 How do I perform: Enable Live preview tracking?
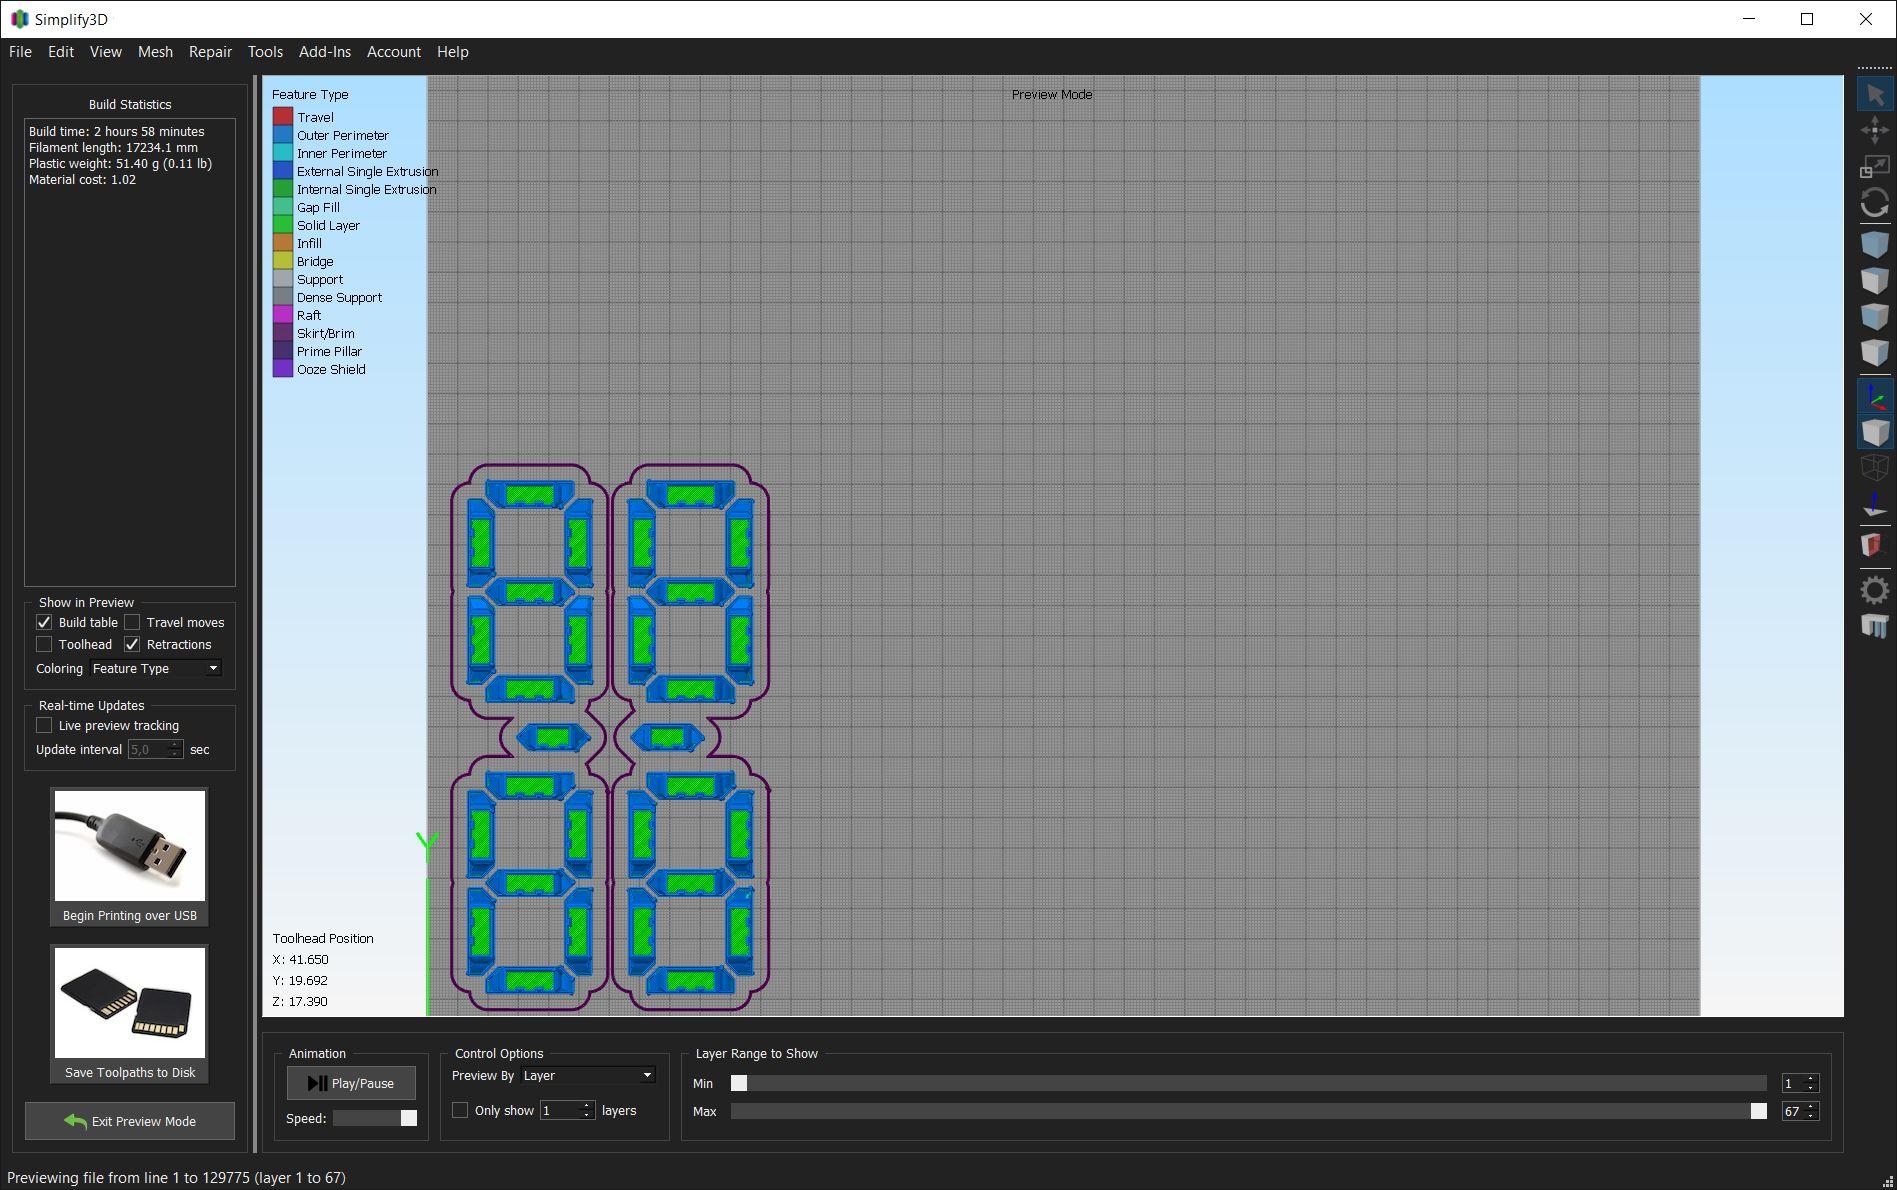tap(44, 725)
